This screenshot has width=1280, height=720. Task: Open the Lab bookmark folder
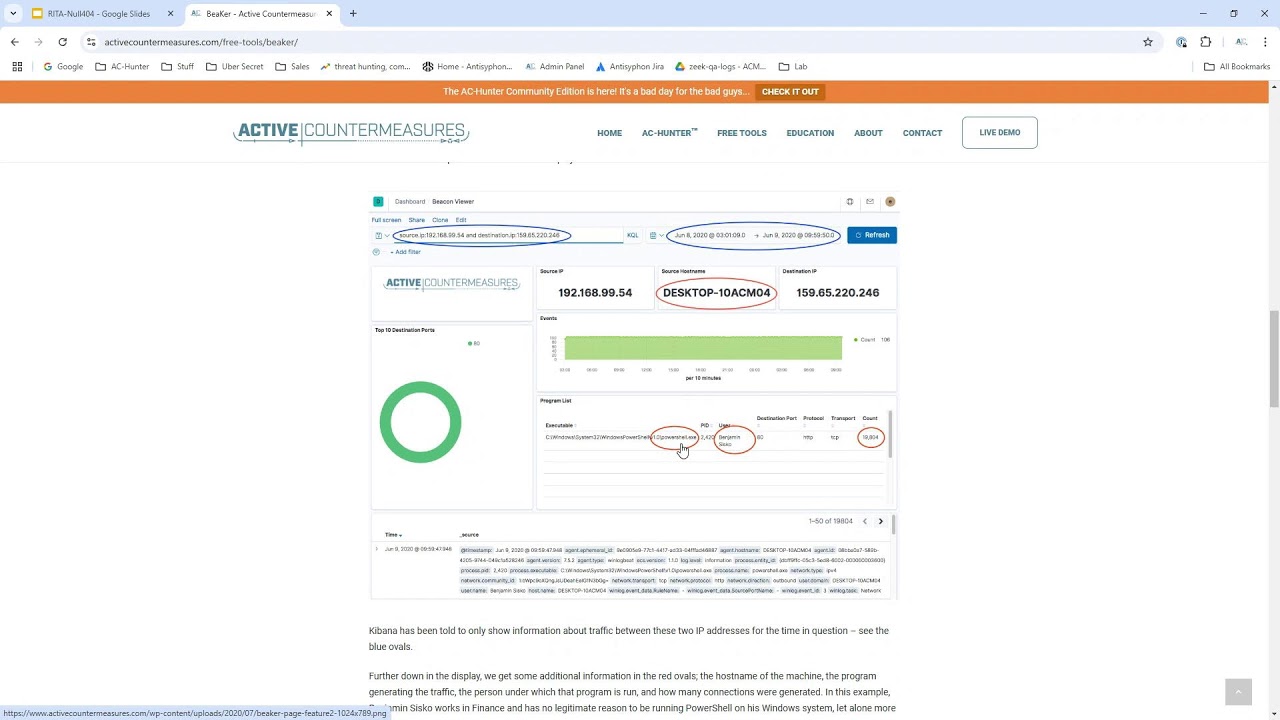point(793,66)
